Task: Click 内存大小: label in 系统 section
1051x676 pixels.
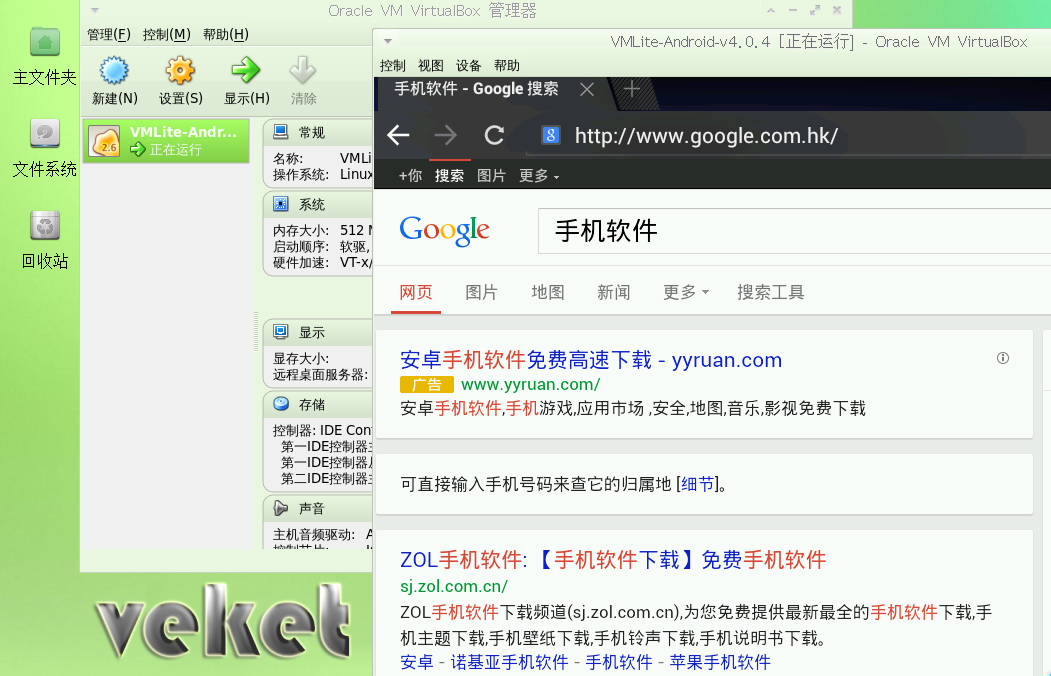Action: coord(301,230)
